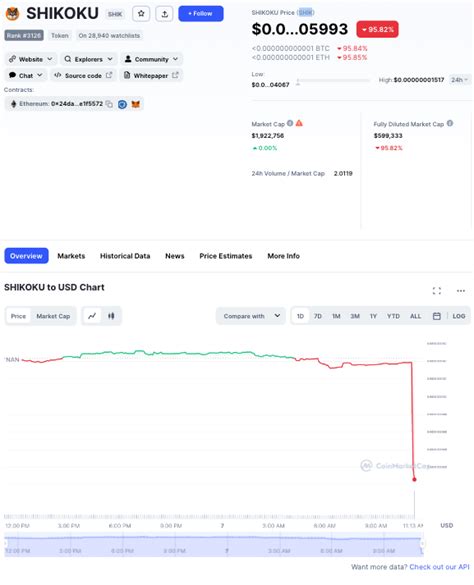The image size is (474, 585).
Task: Select the 7D chart timeframe
Action: coord(318,316)
